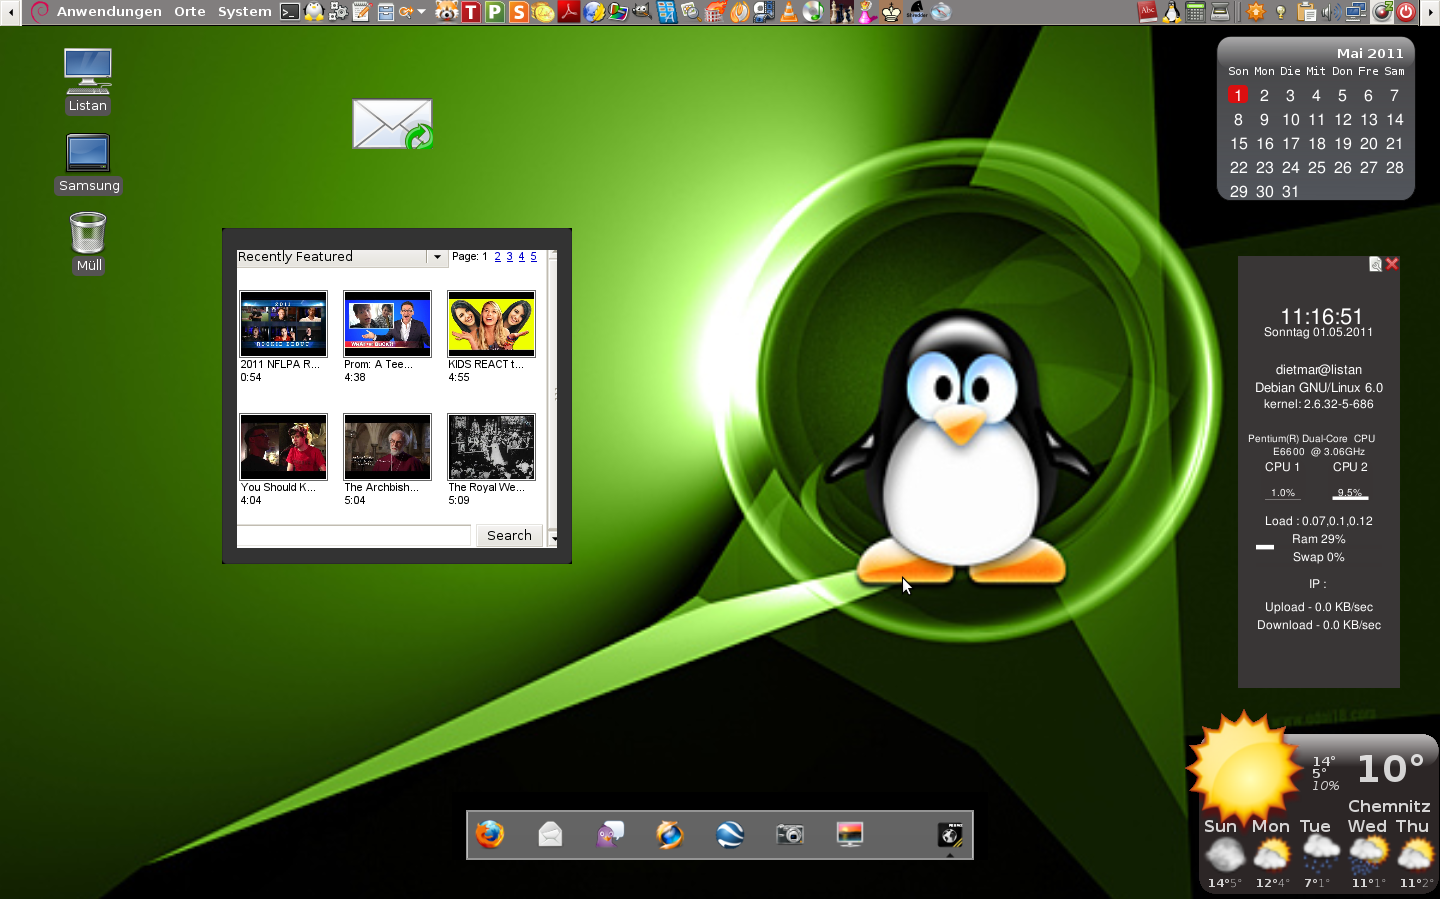The height and width of the screenshot is (900, 1440).
Task: Open the file manager drawer icon
Action: click(x=385, y=12)
